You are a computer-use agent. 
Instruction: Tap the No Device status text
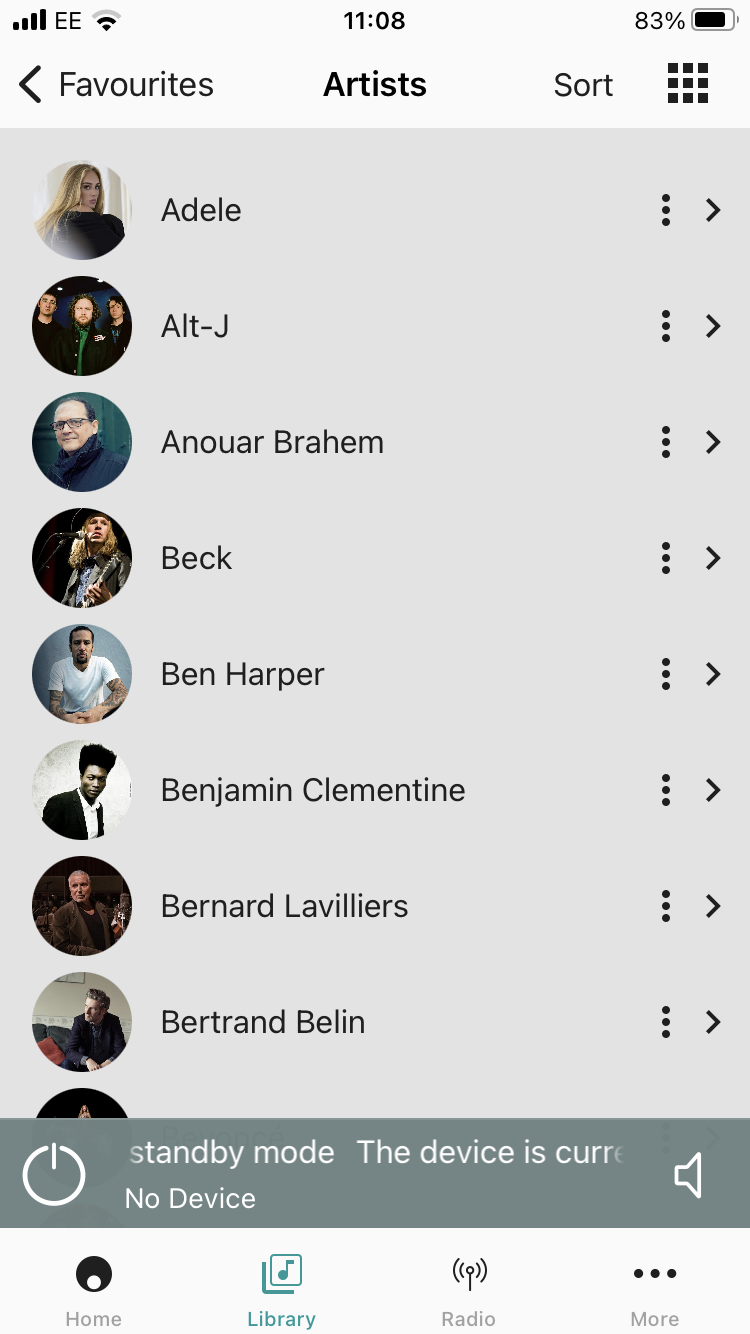[x=190, y=1198]
